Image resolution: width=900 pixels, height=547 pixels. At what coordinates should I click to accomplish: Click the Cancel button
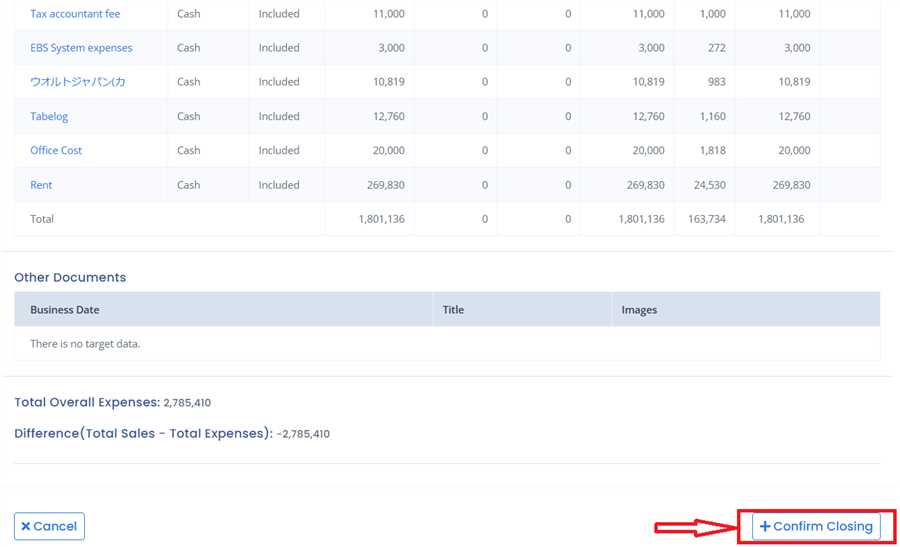(49, 526)
